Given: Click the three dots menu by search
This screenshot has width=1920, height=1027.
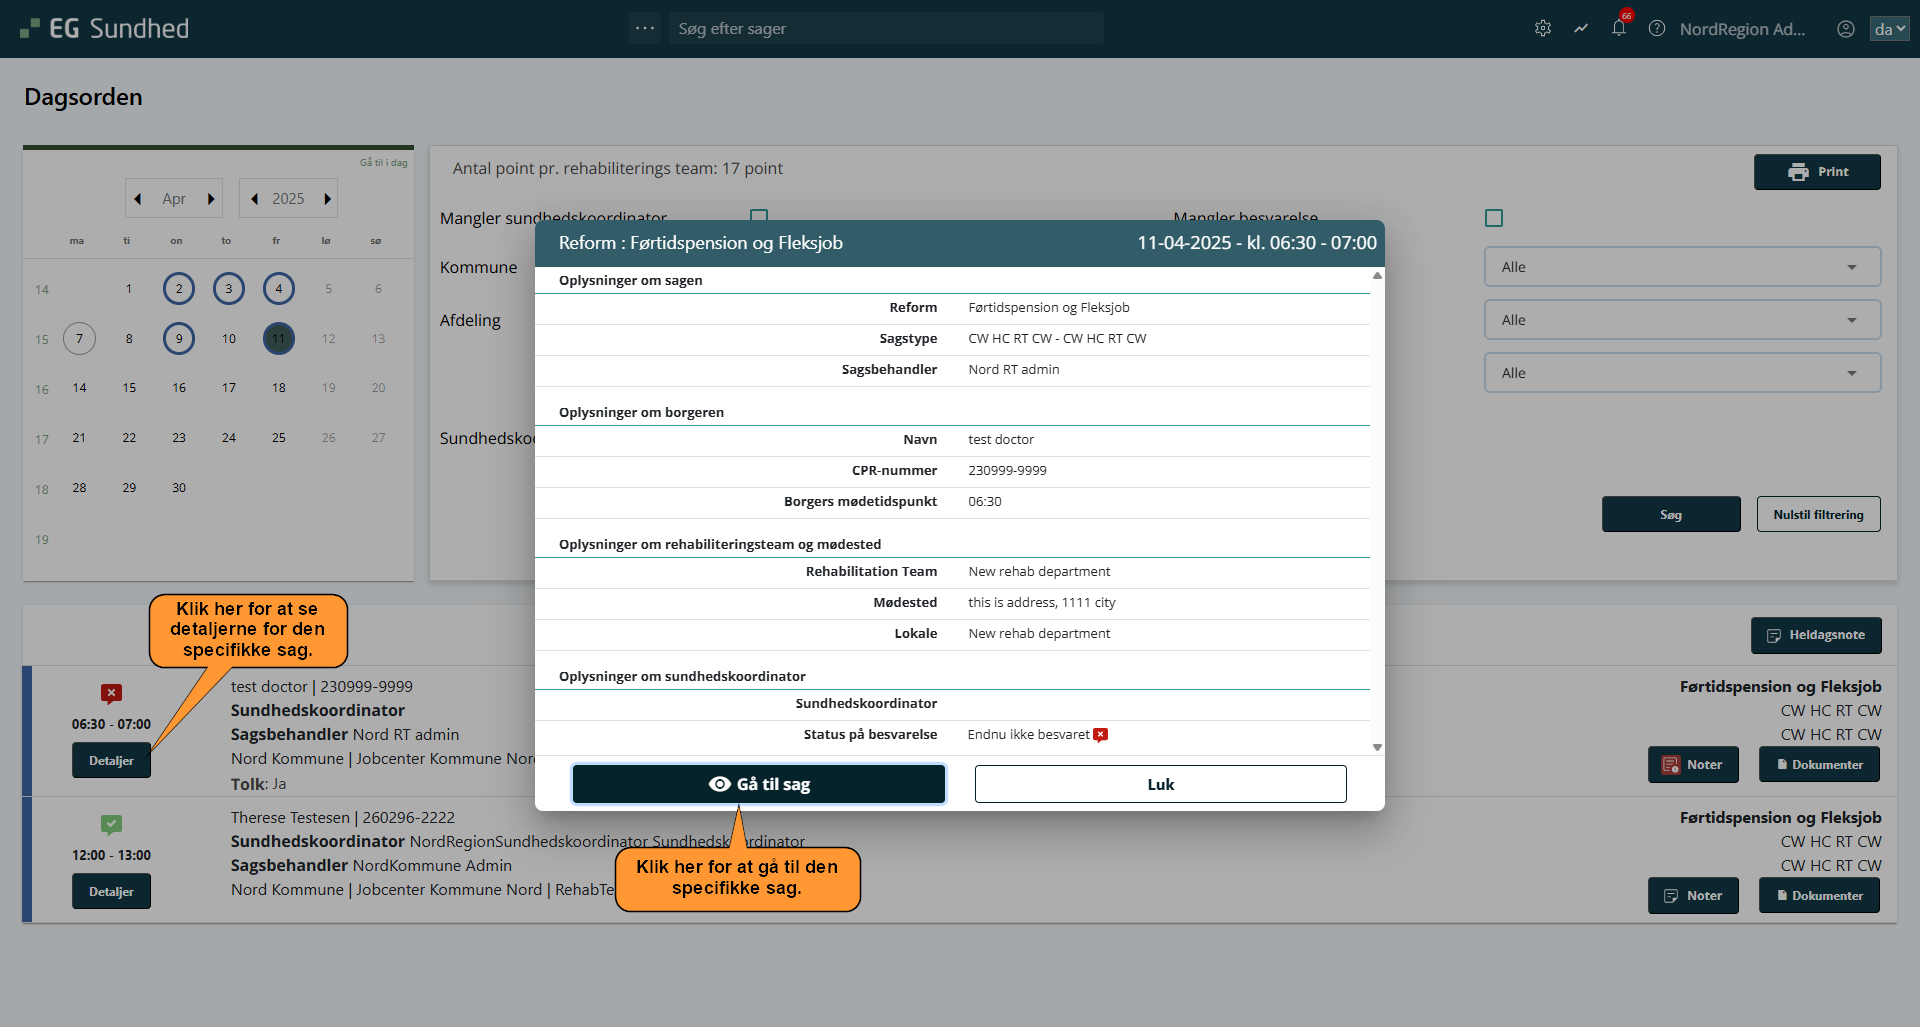Looking at the screenshot, I should (x=645, y=28).
